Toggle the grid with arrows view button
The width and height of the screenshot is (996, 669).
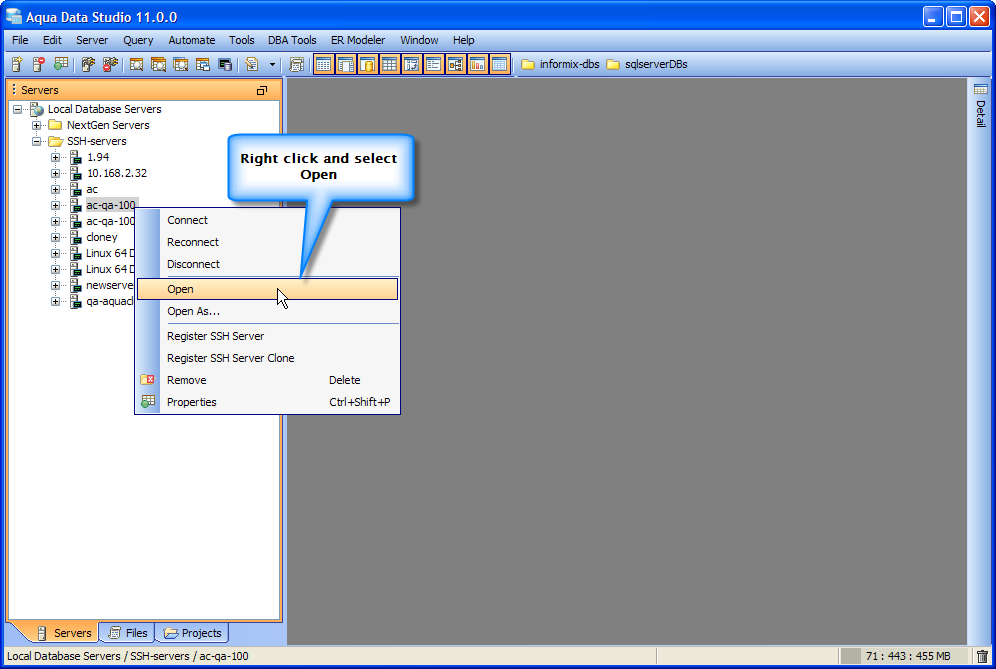click(x=412, y=64)
